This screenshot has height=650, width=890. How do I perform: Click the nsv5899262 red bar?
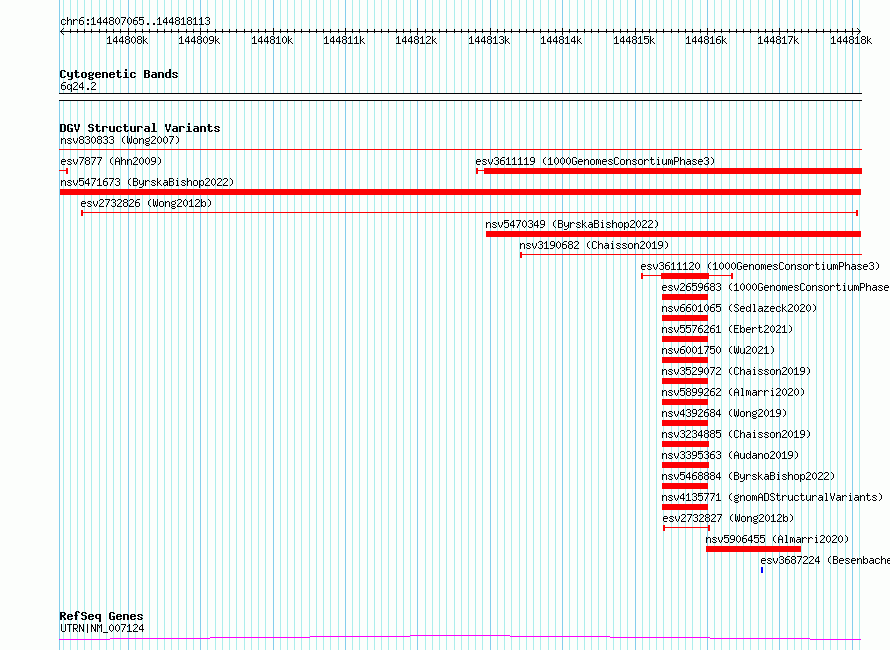685,402
